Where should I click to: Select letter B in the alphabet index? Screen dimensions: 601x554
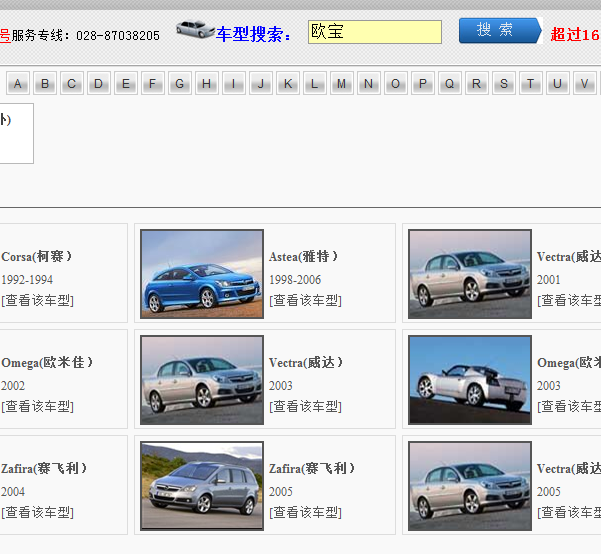(x=45, y=83)
